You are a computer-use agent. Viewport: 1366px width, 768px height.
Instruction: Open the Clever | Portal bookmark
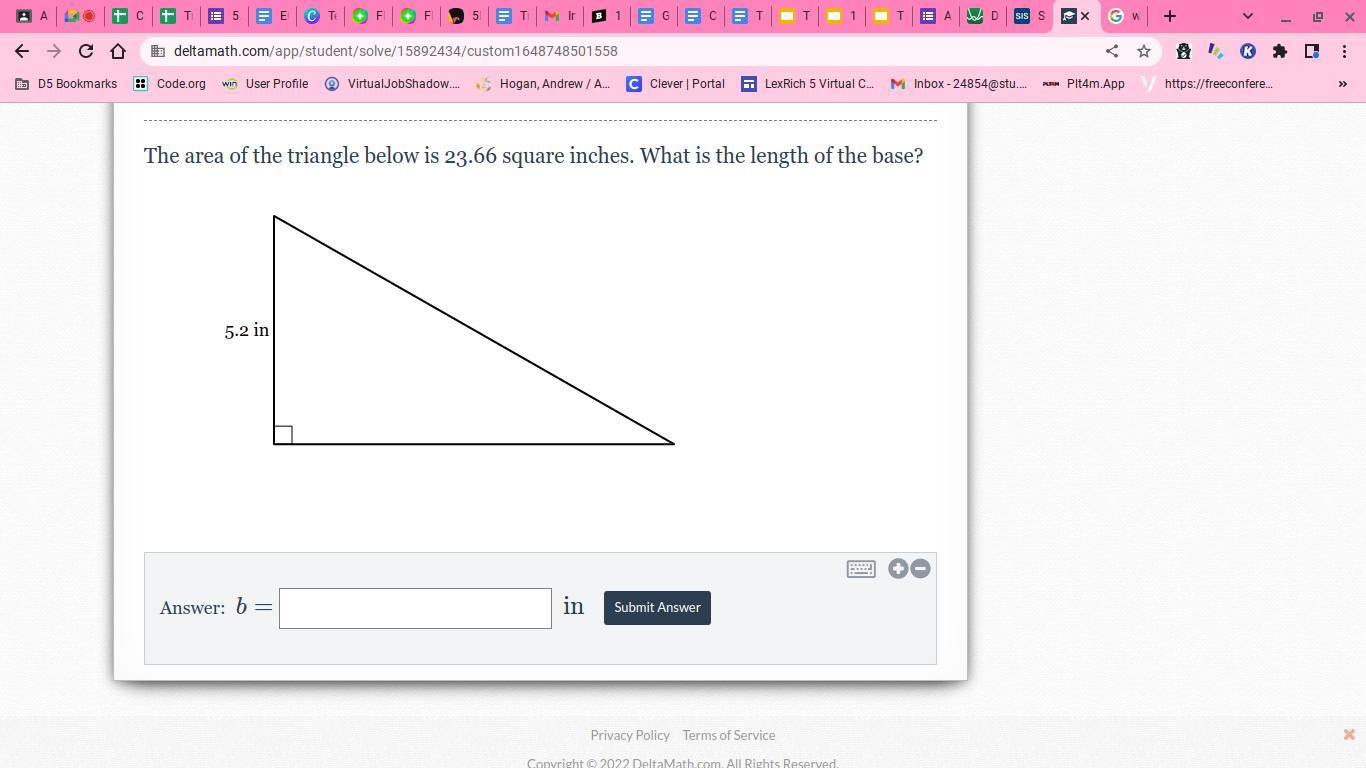(x=676, y=84)
